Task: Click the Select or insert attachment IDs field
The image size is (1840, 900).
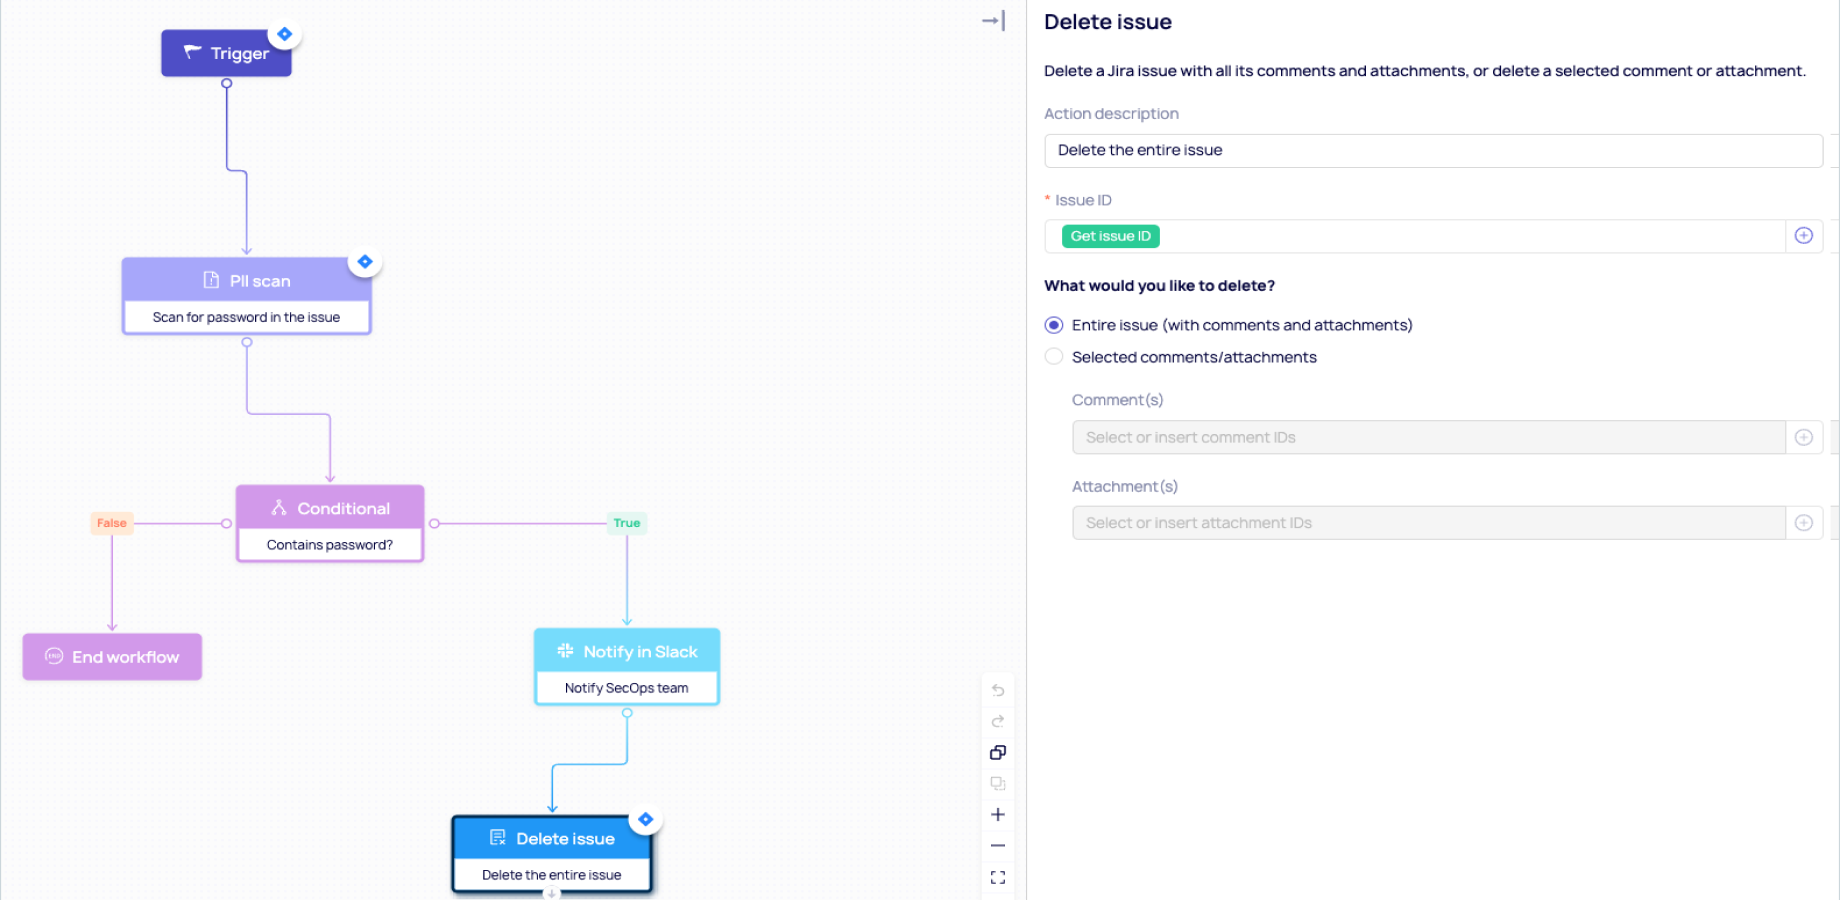Action: [x=1429, y=523]
